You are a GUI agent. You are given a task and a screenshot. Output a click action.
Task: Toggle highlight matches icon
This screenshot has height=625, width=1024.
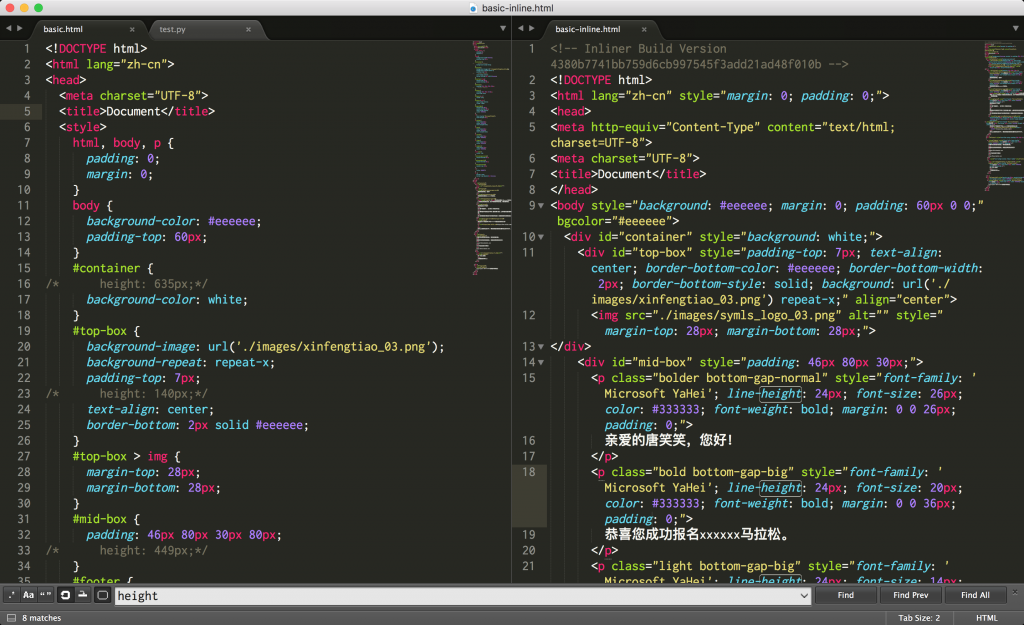(x=102, y=595)
